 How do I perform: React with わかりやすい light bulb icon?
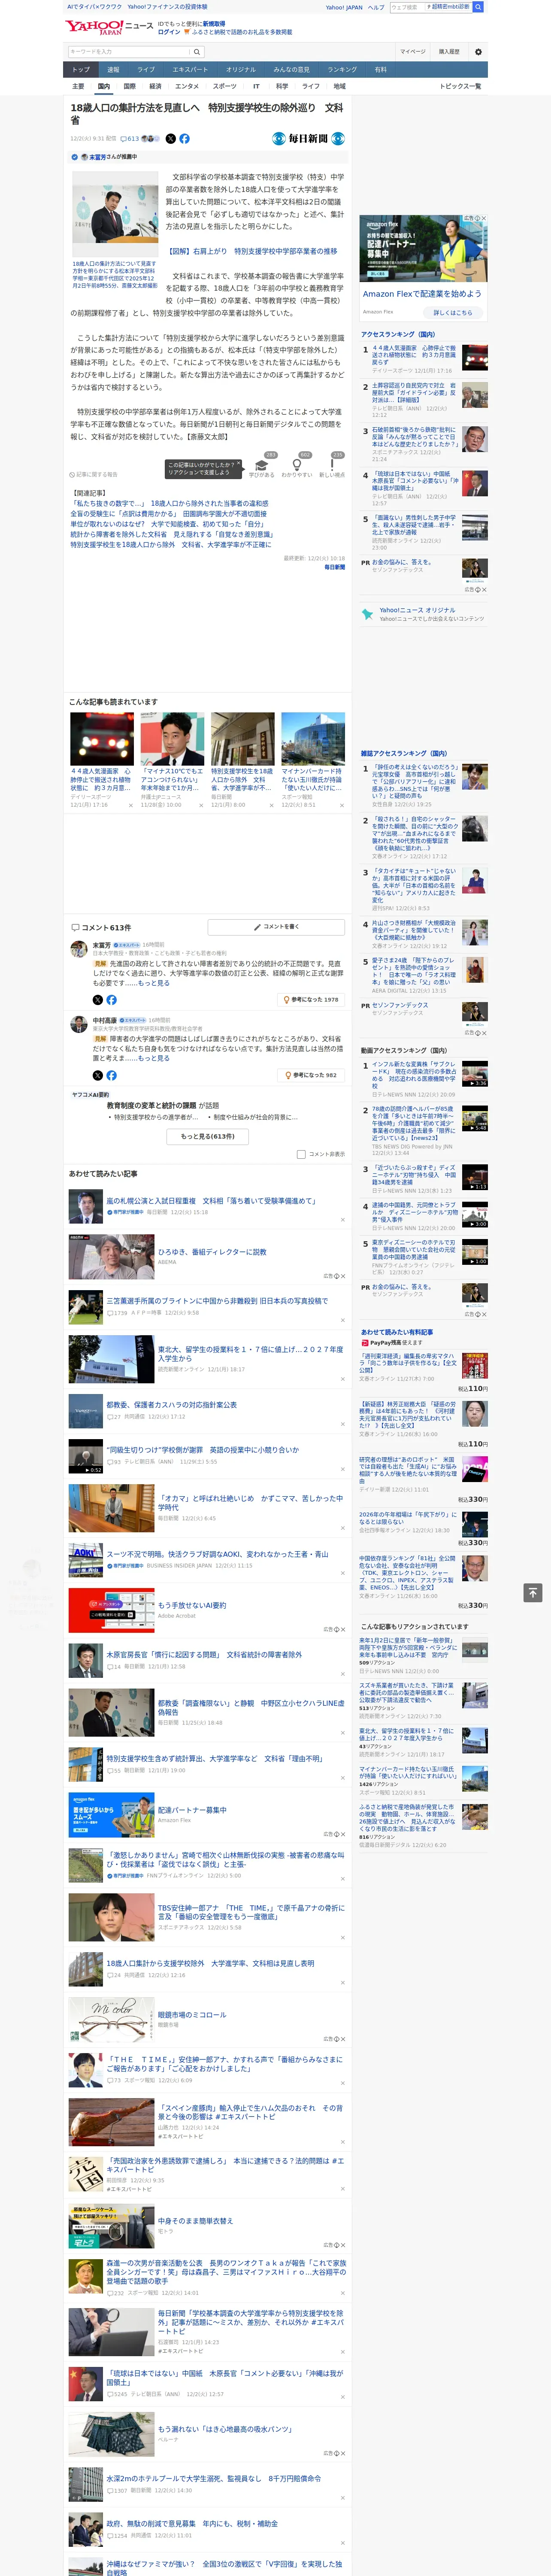point(297,464)
